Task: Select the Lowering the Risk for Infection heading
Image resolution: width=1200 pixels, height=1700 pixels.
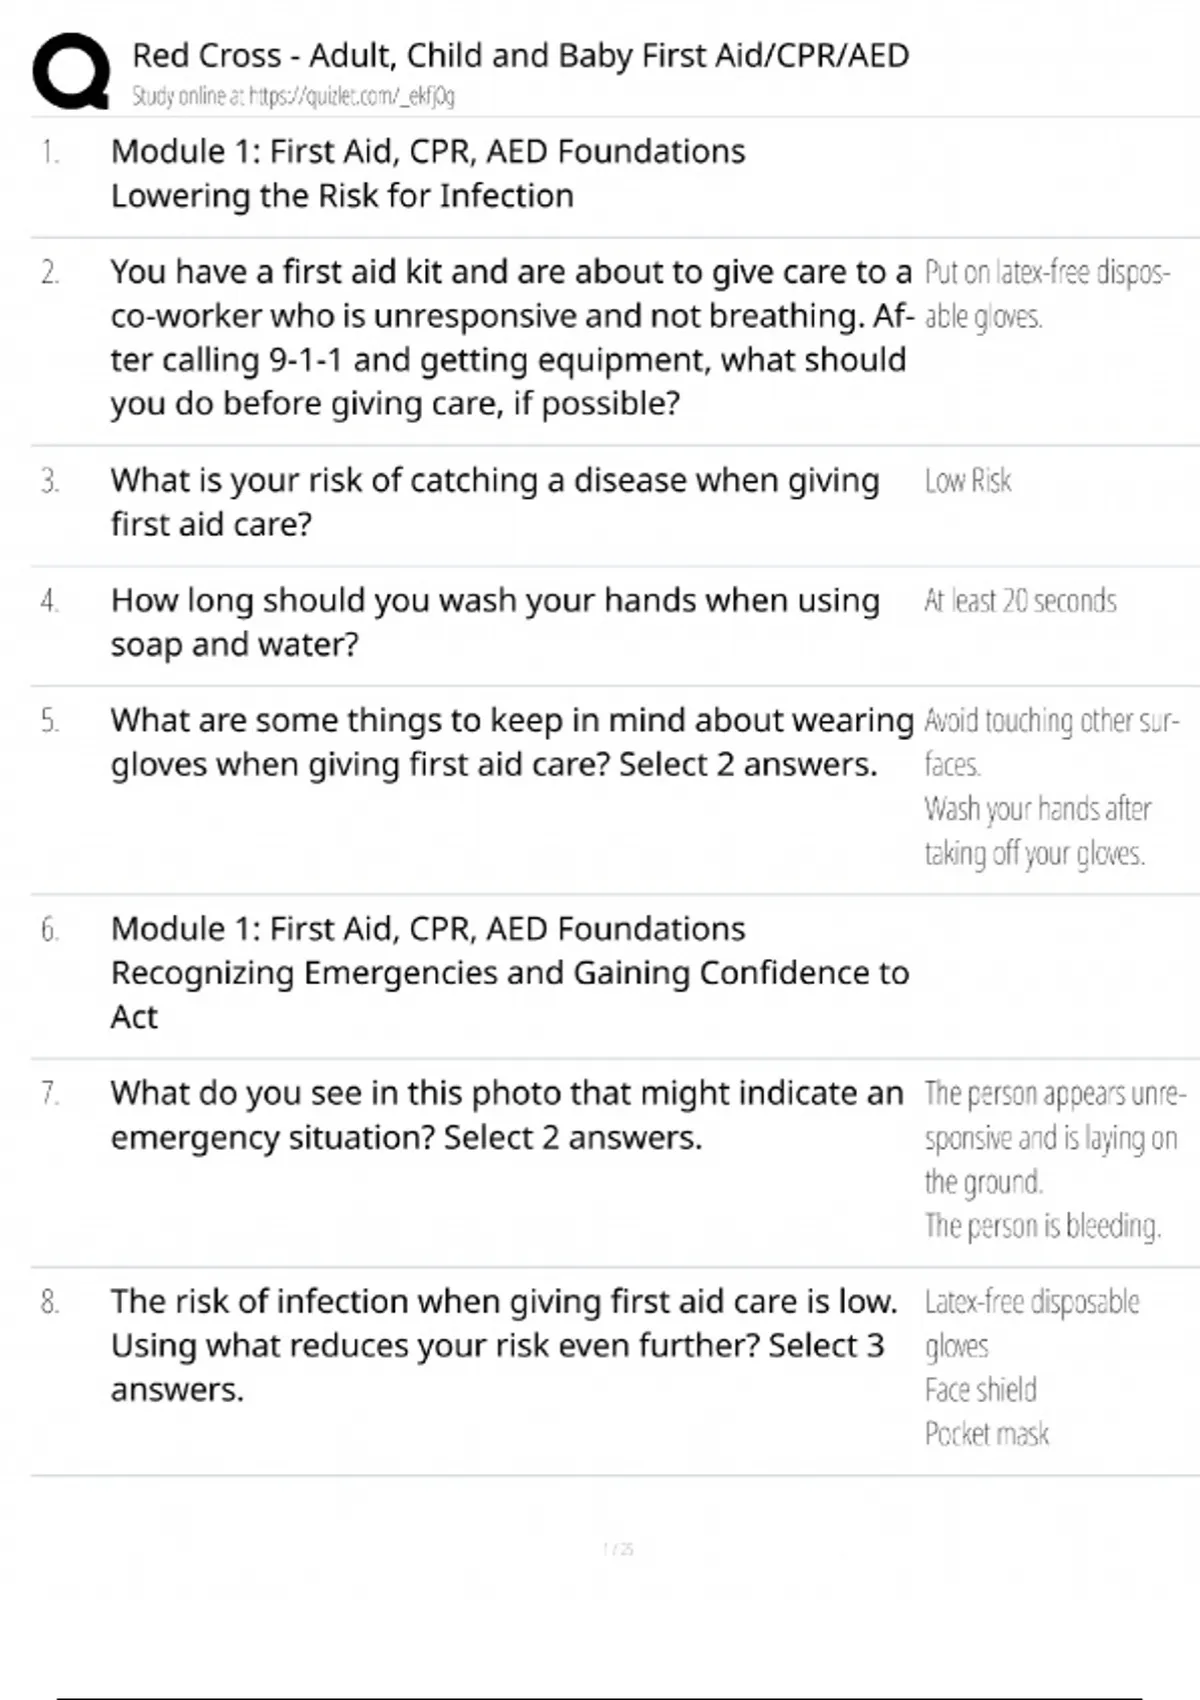Action: [342, 196]
